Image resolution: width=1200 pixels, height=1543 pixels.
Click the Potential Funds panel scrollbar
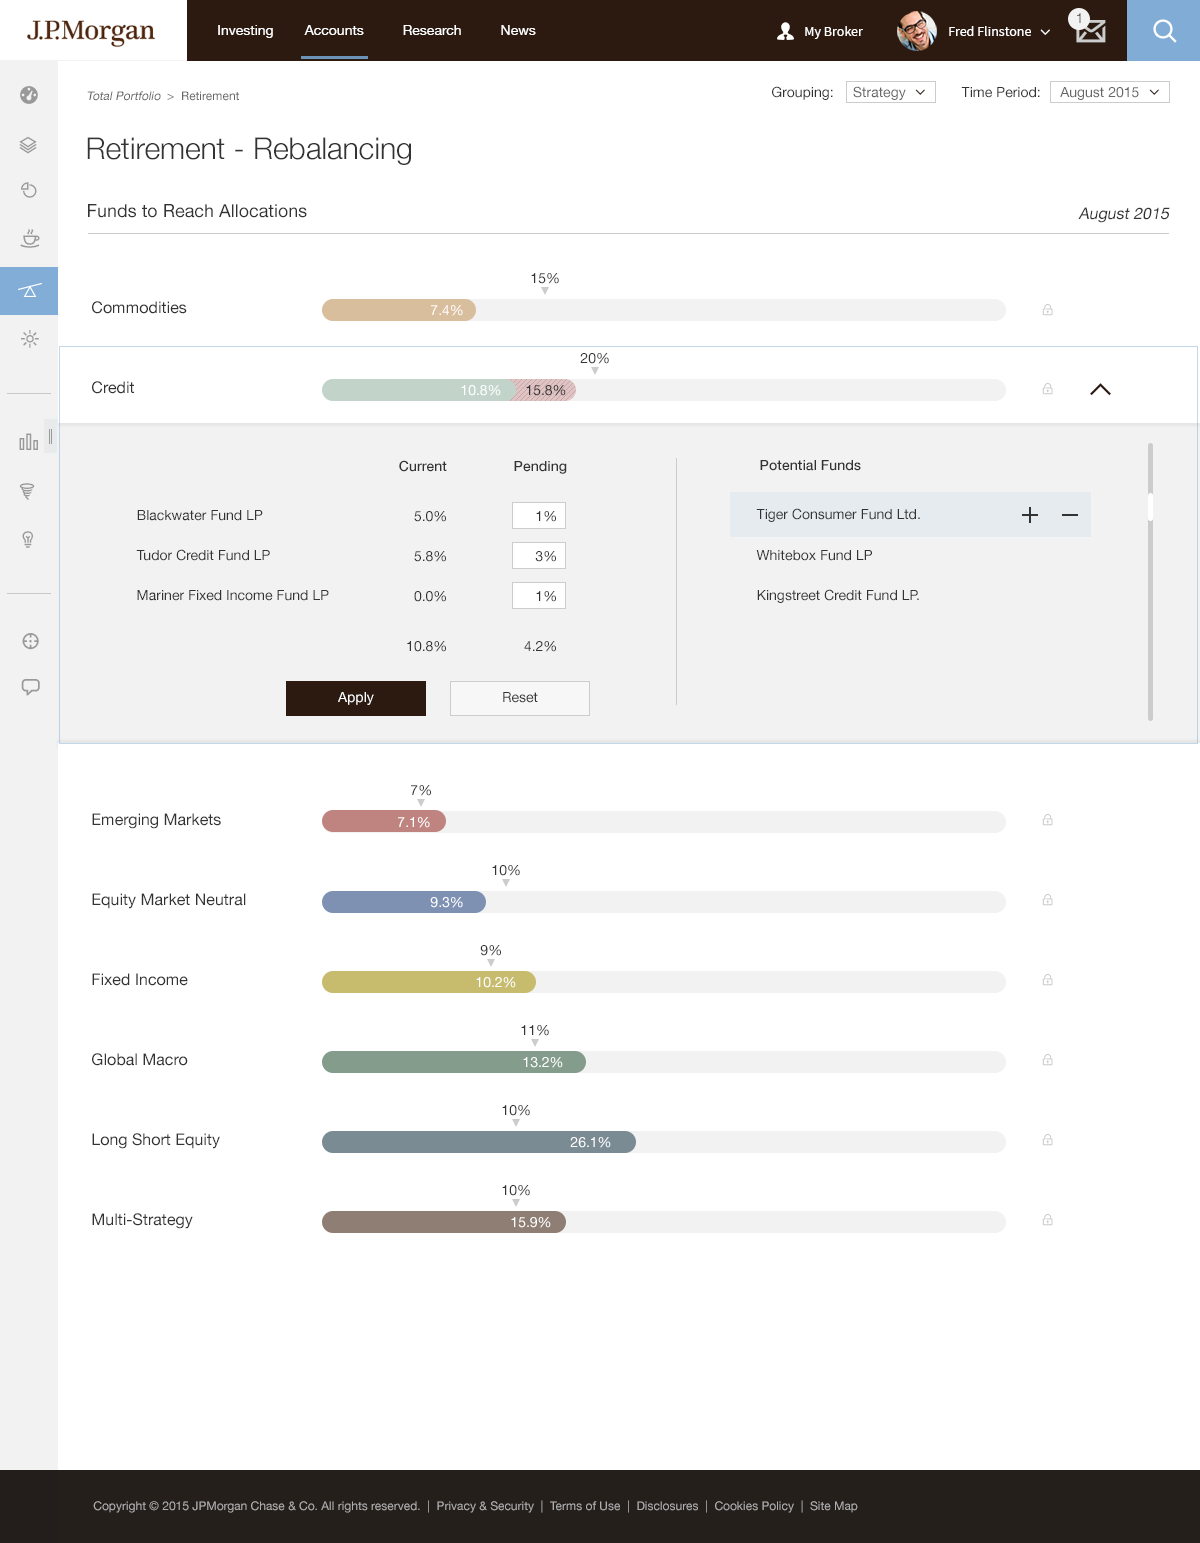coord(1150,581)
